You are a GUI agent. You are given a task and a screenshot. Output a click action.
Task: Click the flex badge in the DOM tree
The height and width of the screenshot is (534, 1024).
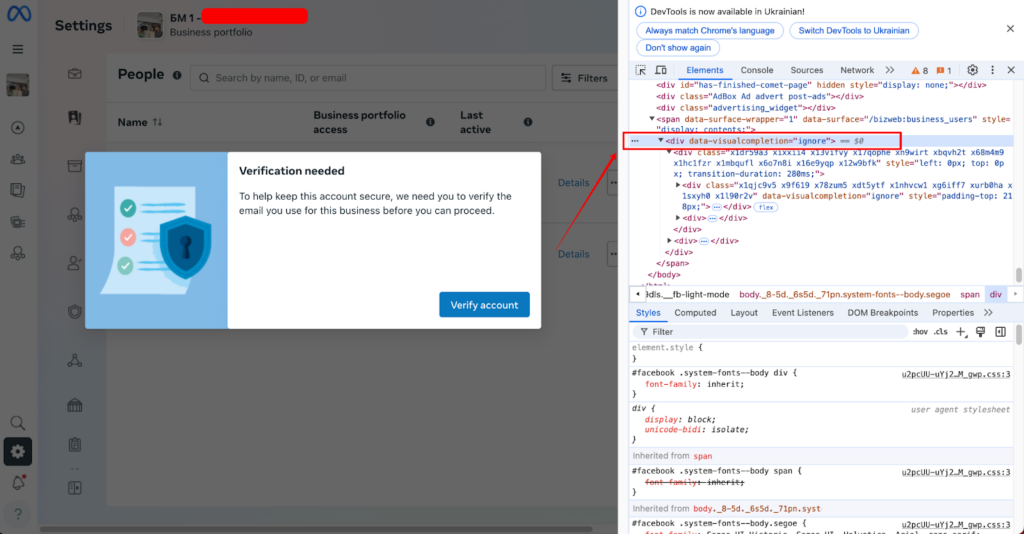point(765,207)
